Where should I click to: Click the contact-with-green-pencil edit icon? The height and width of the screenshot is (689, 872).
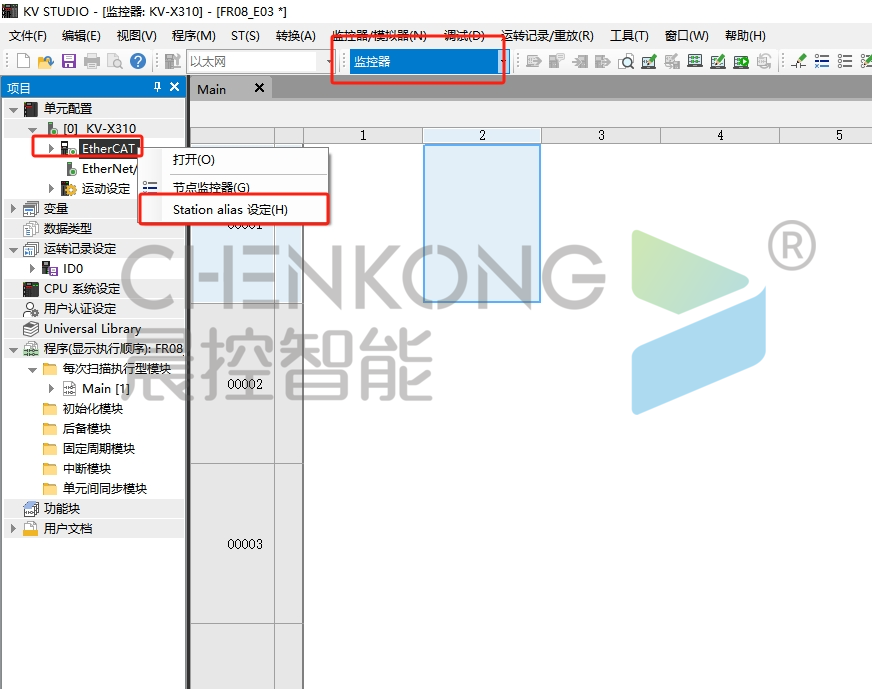799,61
